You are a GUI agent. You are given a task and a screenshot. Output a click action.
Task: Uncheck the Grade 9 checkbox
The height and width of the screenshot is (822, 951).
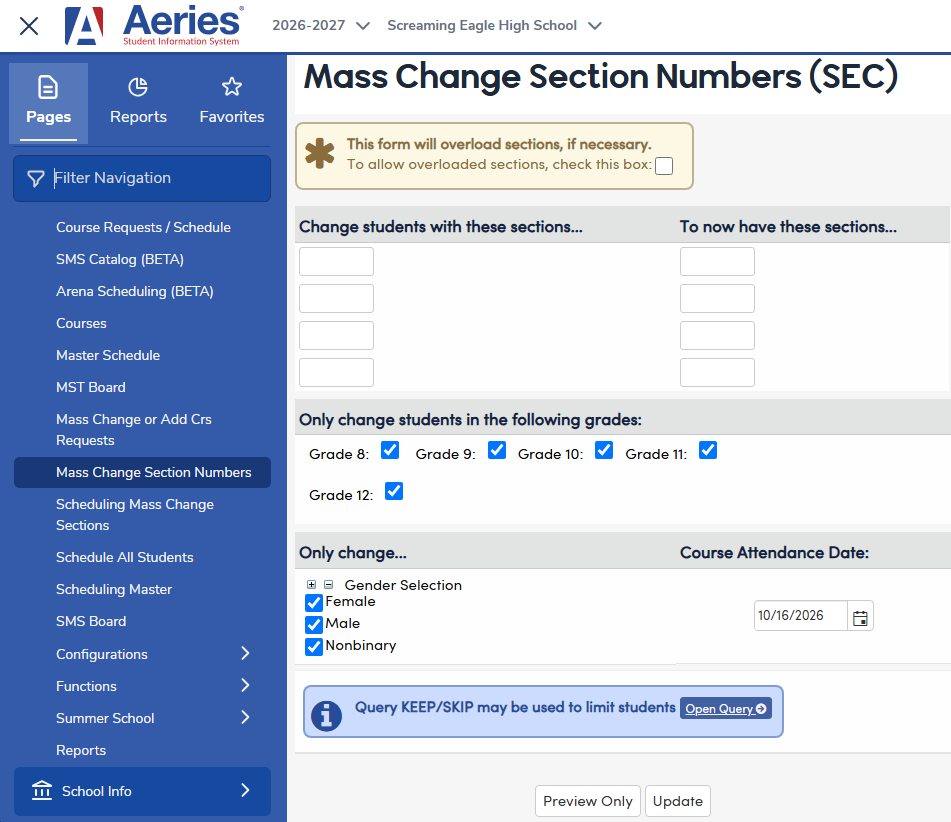[x=497, y=451]
